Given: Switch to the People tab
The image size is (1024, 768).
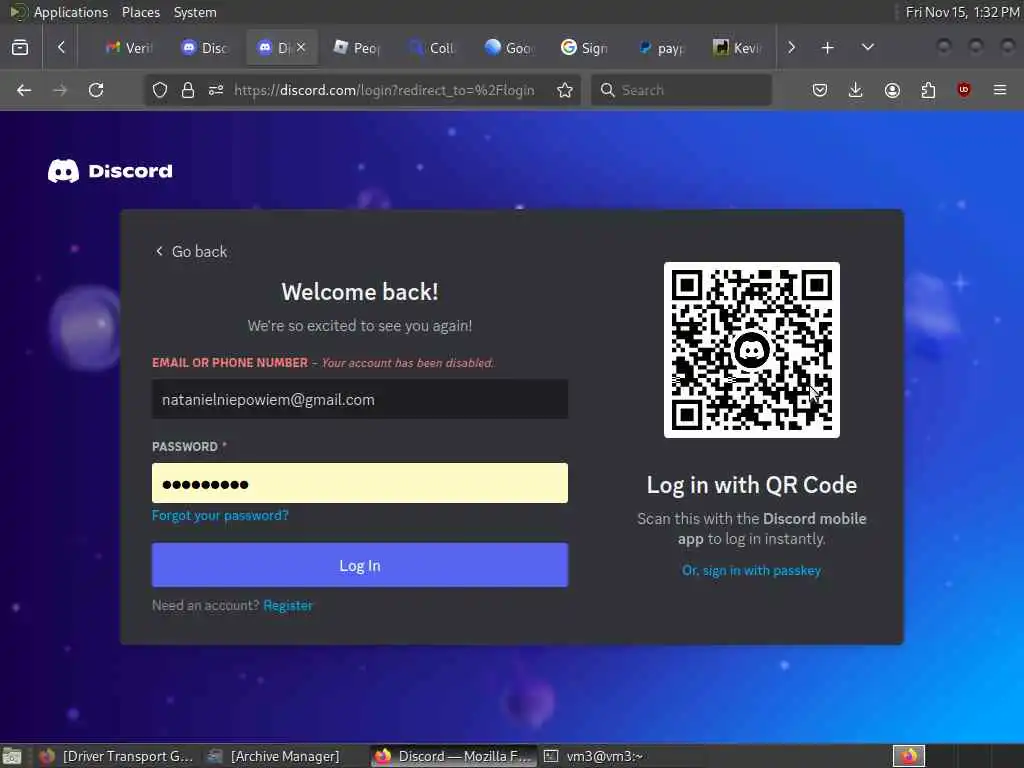Looking at the screenshot, I should [357, 48].
